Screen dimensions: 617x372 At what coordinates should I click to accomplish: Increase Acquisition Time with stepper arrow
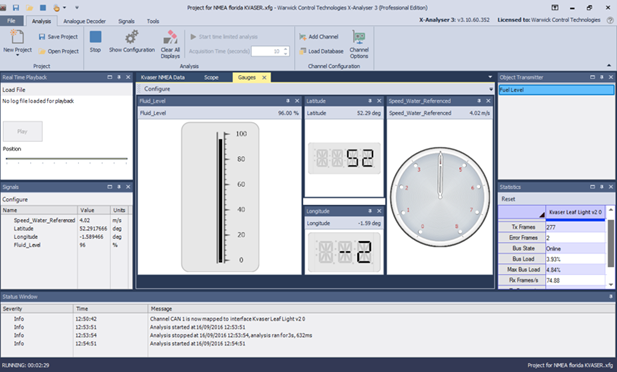tap(286, 49)
